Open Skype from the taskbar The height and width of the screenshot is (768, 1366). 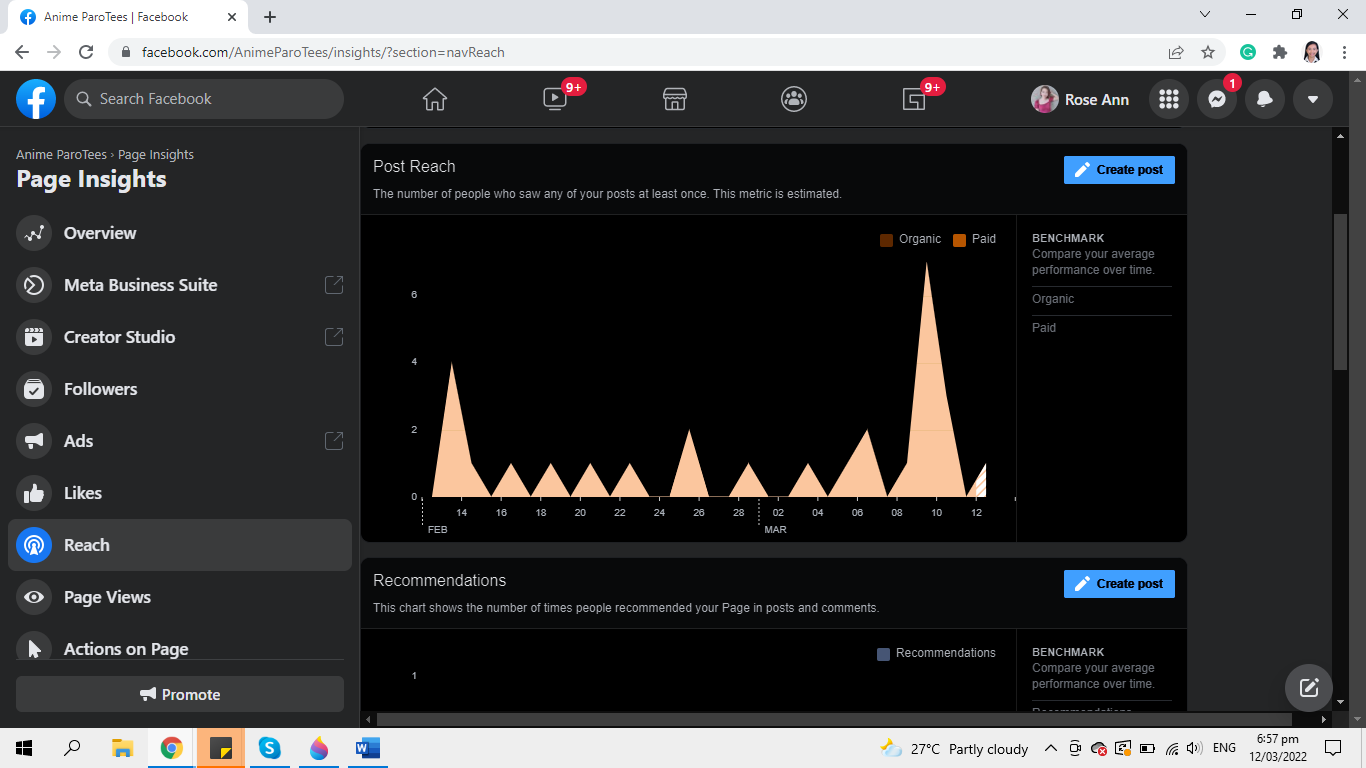[x=269, y=748]
